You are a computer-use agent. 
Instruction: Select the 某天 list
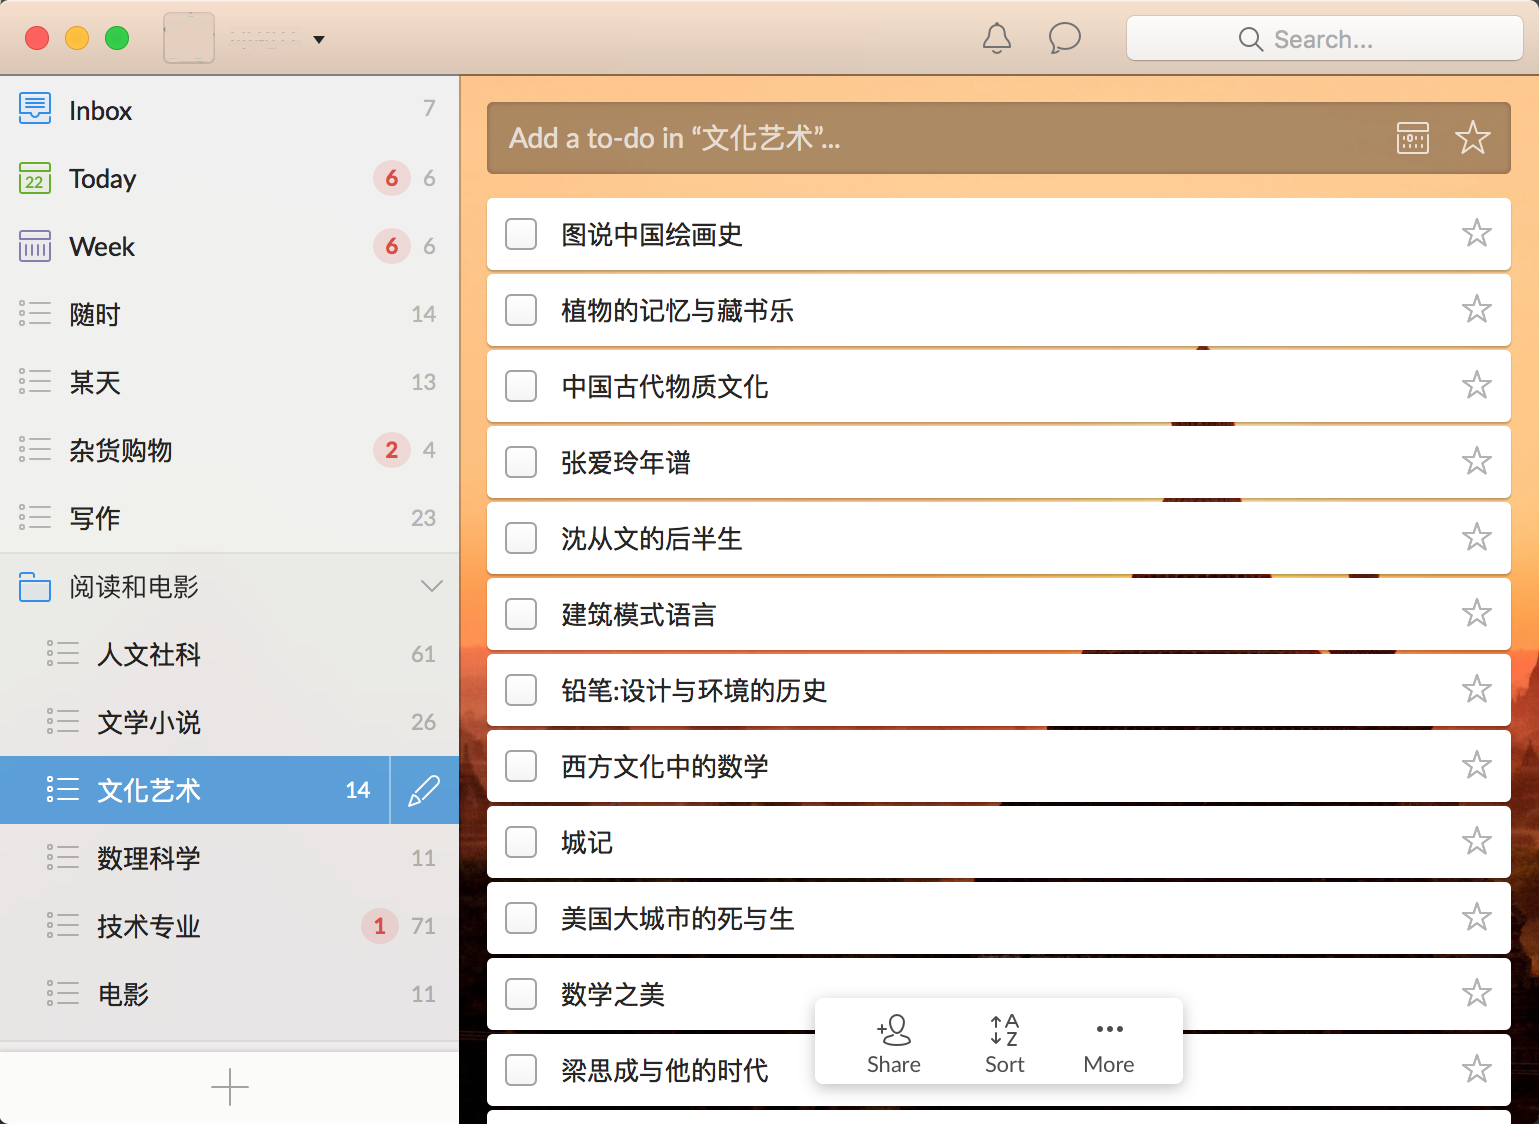coord(229,382)
